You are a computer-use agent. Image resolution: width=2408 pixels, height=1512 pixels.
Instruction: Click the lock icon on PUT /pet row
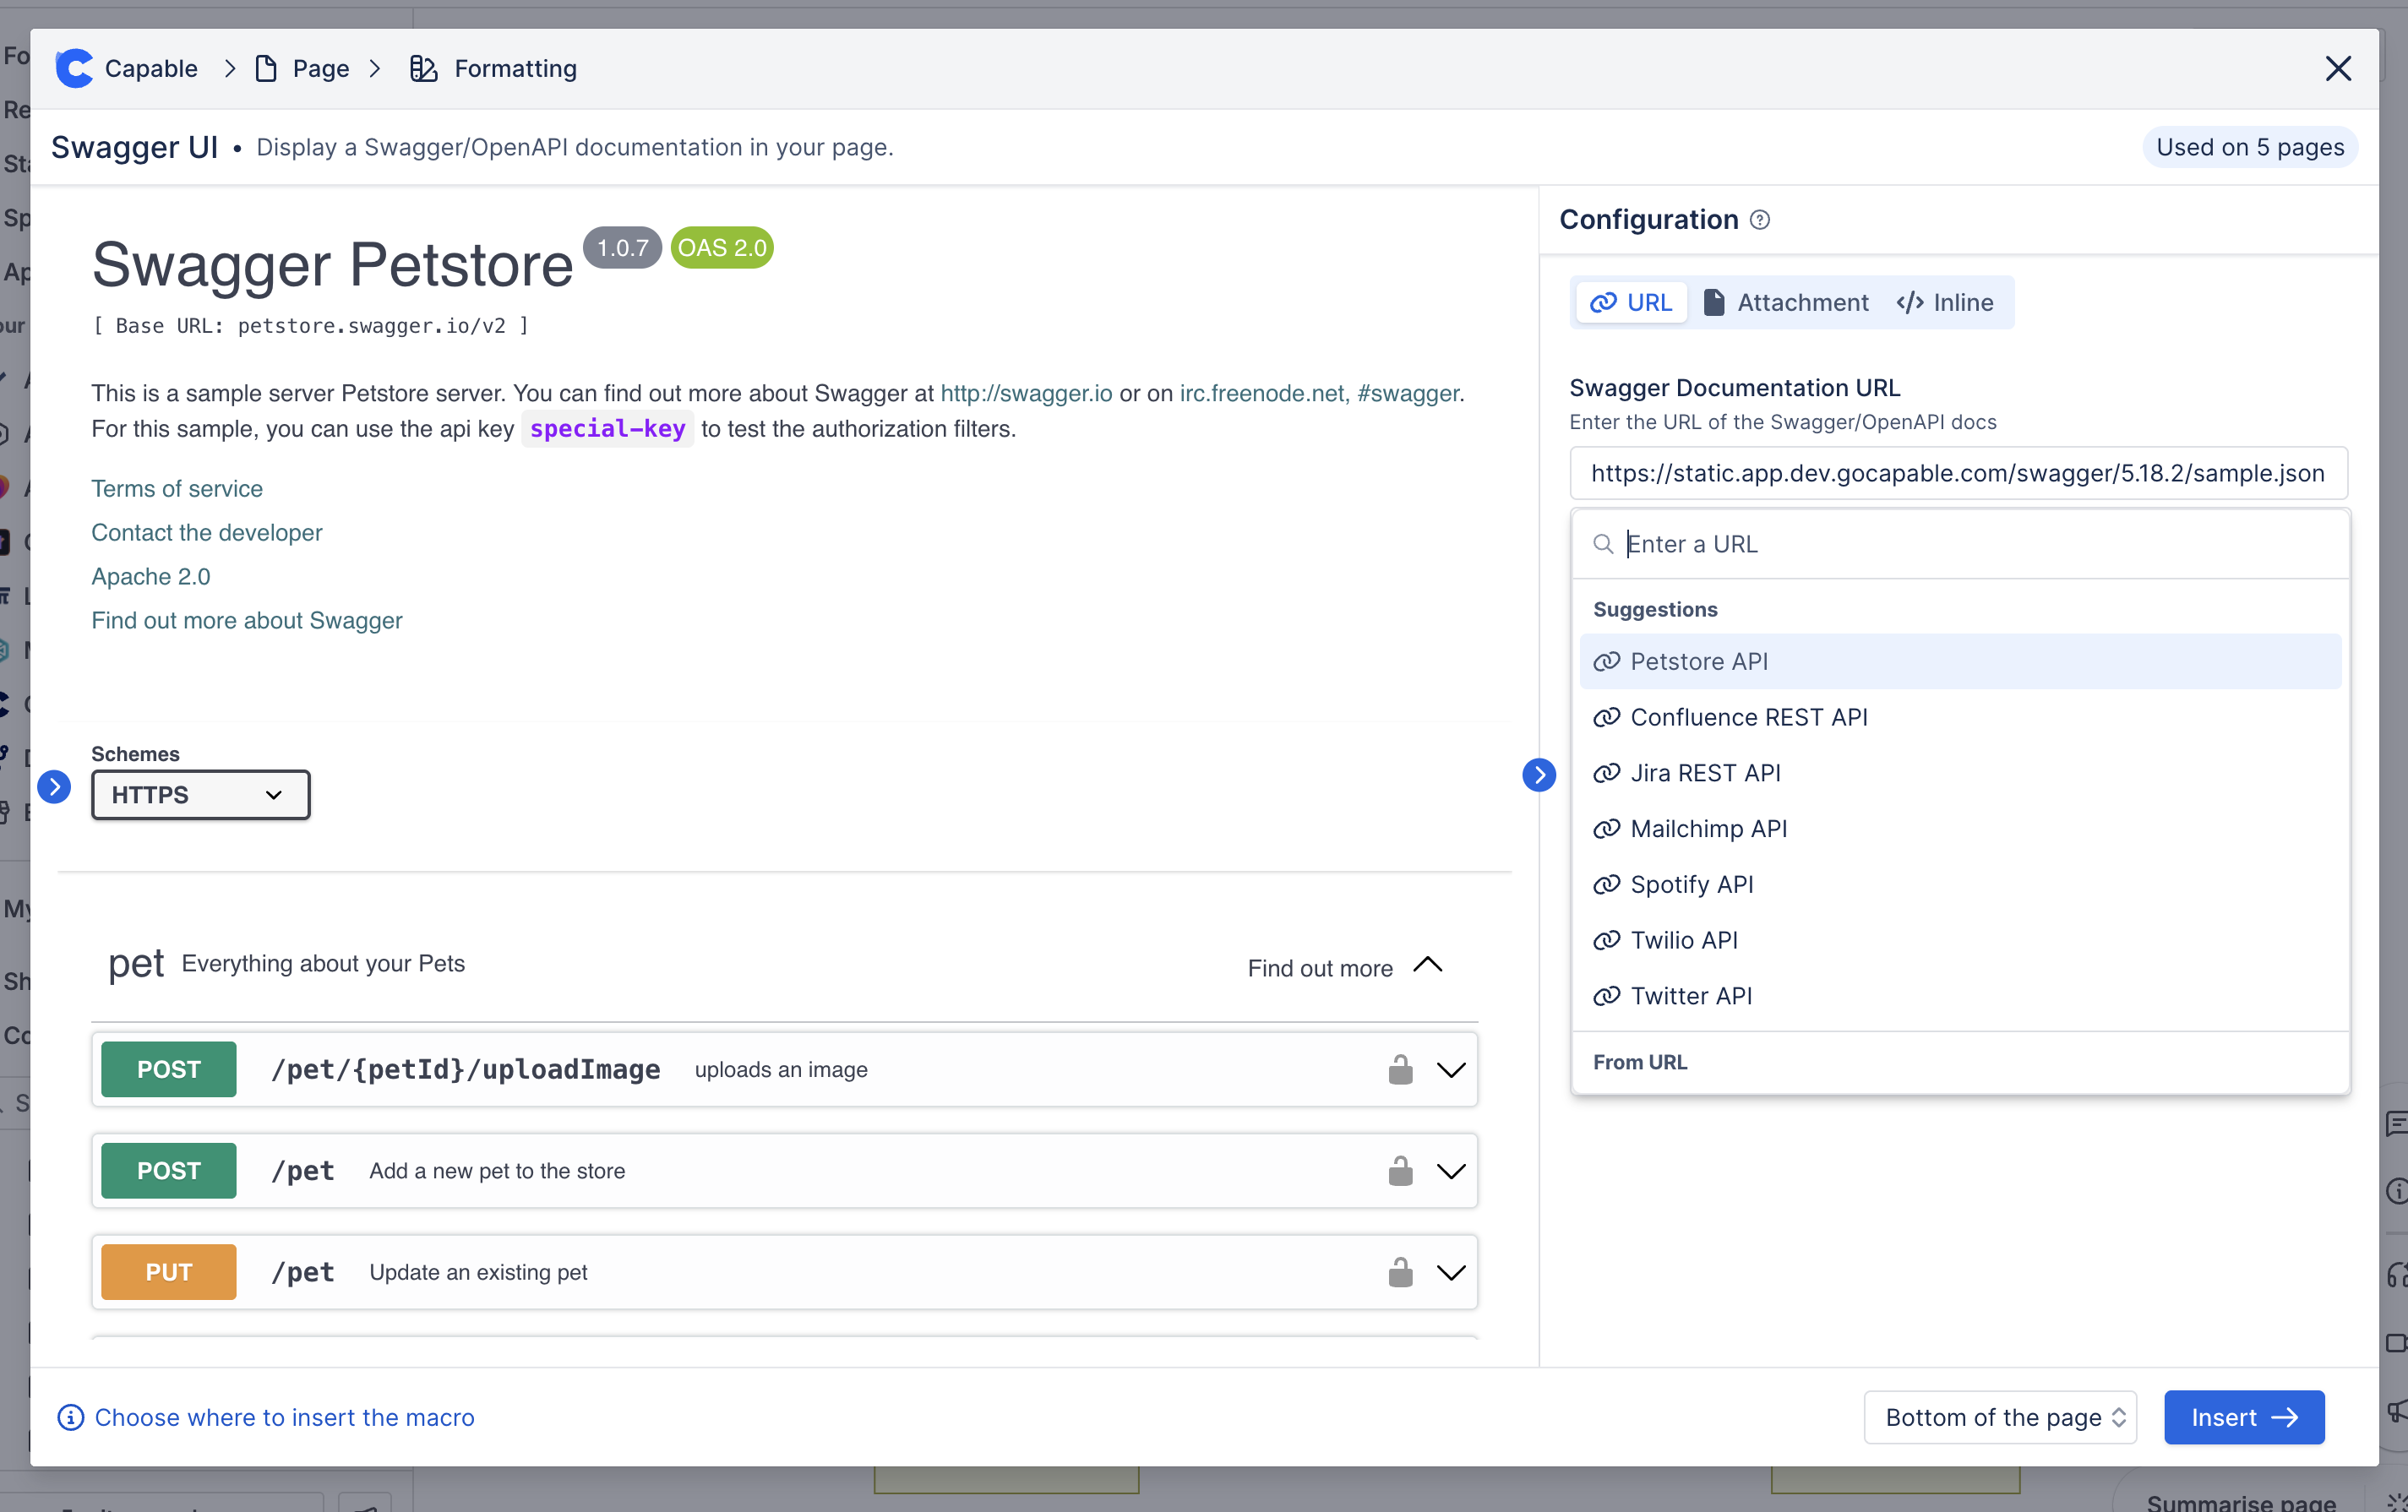click(x=1400, y=1272)
